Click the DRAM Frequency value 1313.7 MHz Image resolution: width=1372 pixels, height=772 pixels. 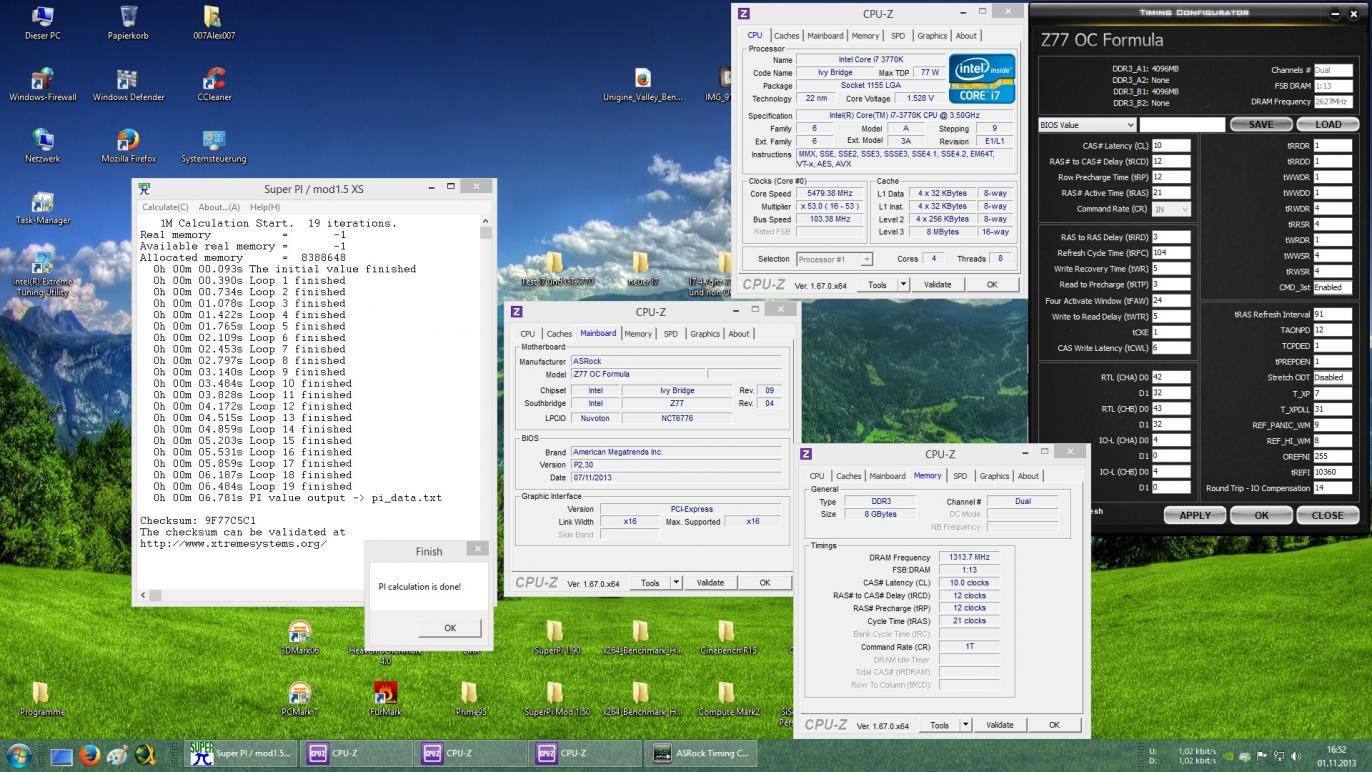click(969, 557)
